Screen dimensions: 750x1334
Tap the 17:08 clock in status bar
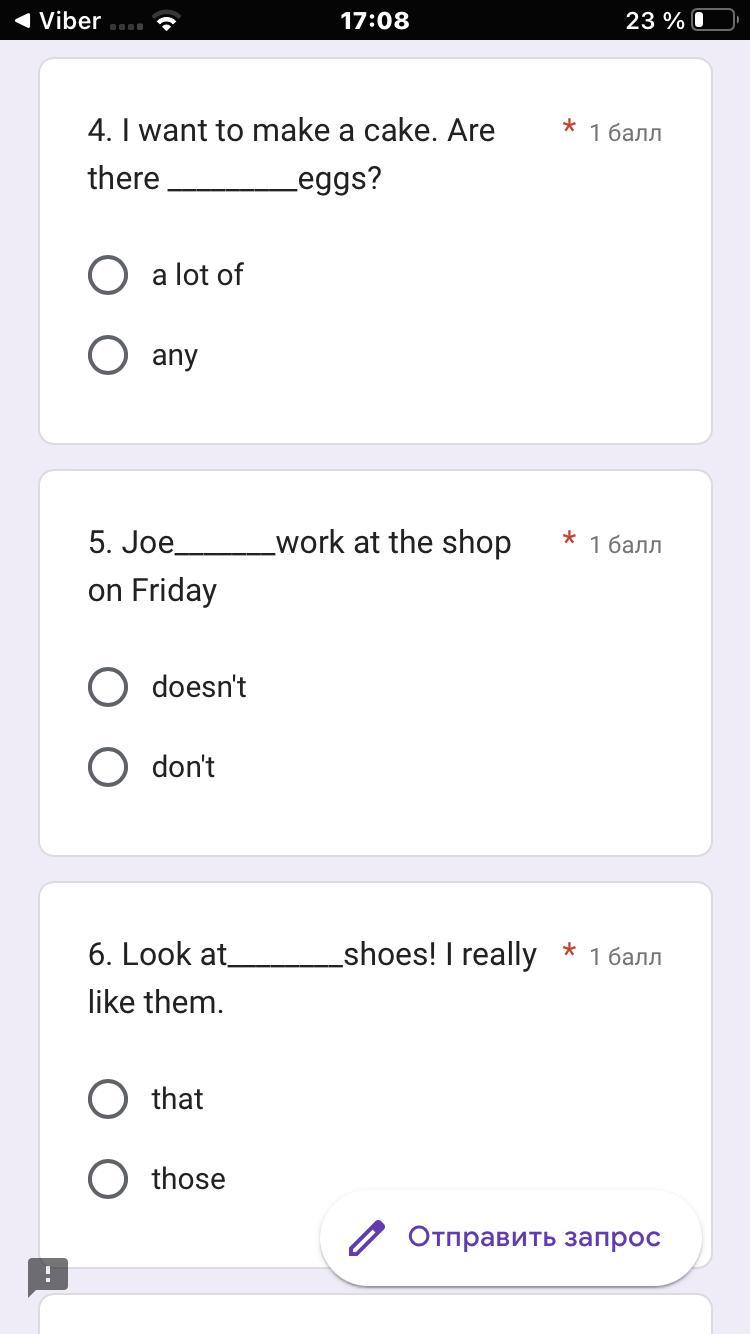point(375,20)
